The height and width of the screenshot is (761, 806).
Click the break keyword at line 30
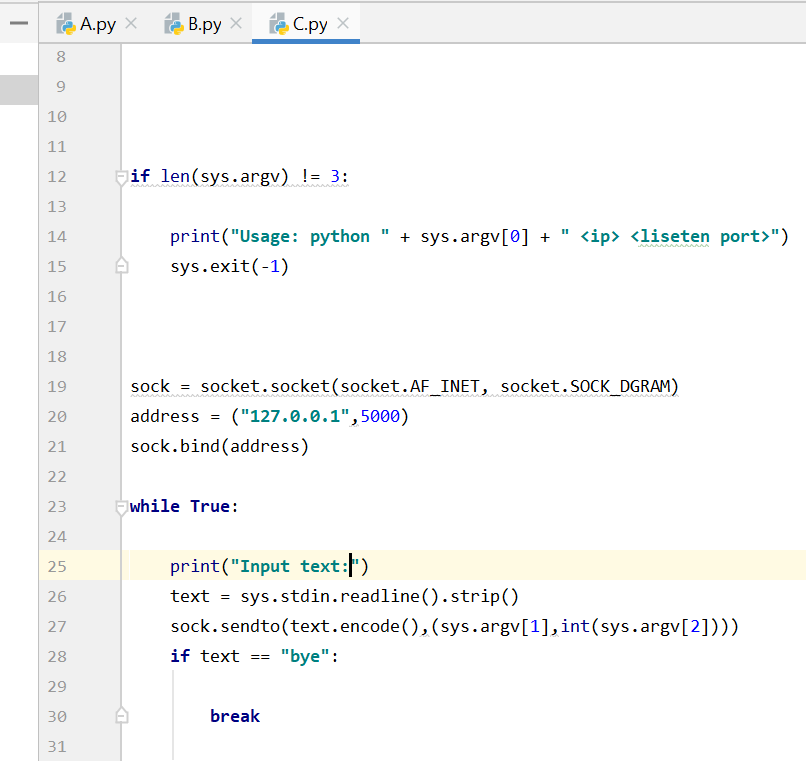[x=235, y=716]
